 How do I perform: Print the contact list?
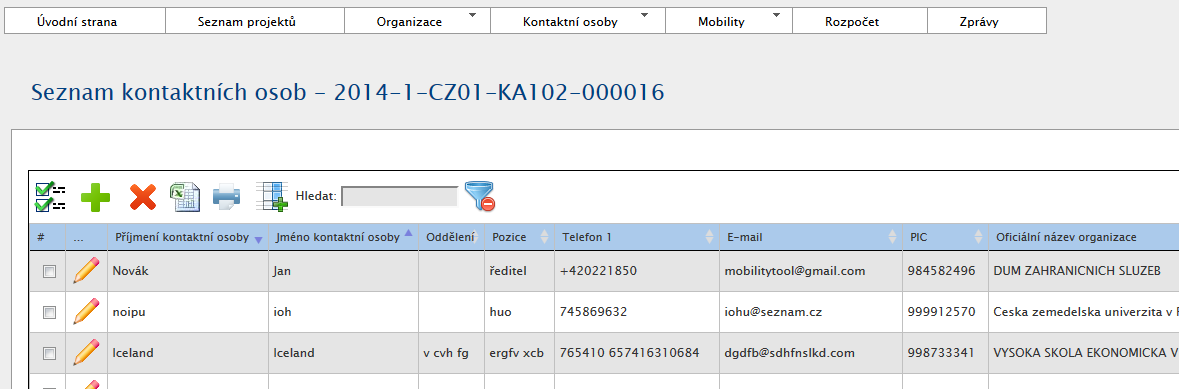tap(227, 197)
